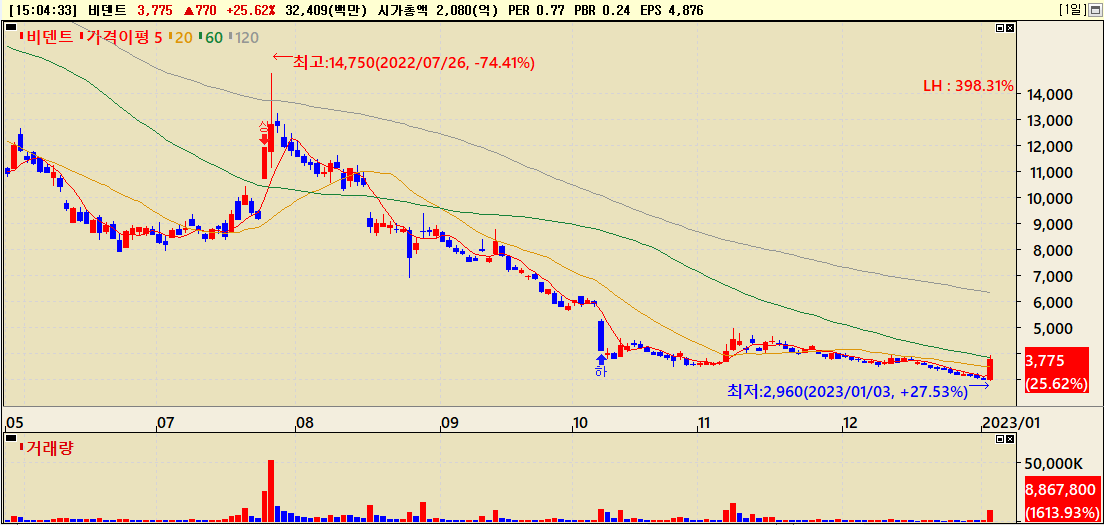Image resolution: width=1104 pixels, height=525 pixels.
Task: Click the orange 20-day moving average legend
Action: [x=182, y=37]
